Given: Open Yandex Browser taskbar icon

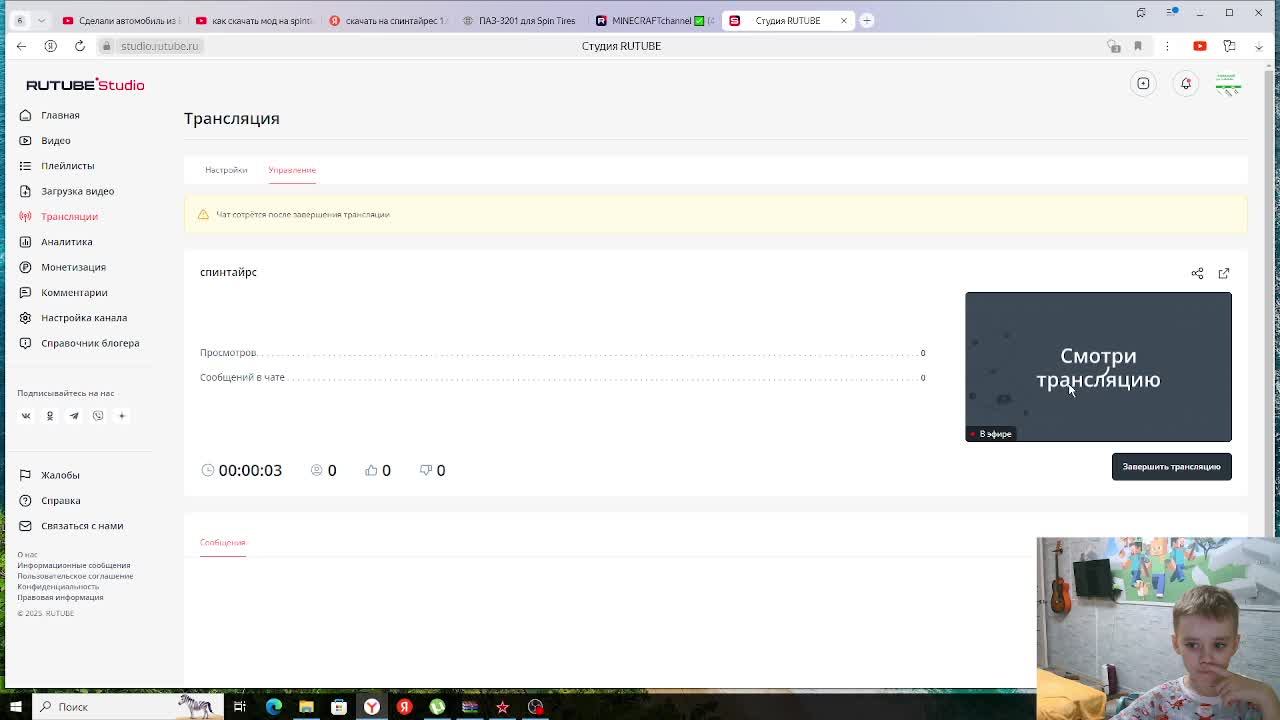Looking at the screenshot, I should click(371, 707).
